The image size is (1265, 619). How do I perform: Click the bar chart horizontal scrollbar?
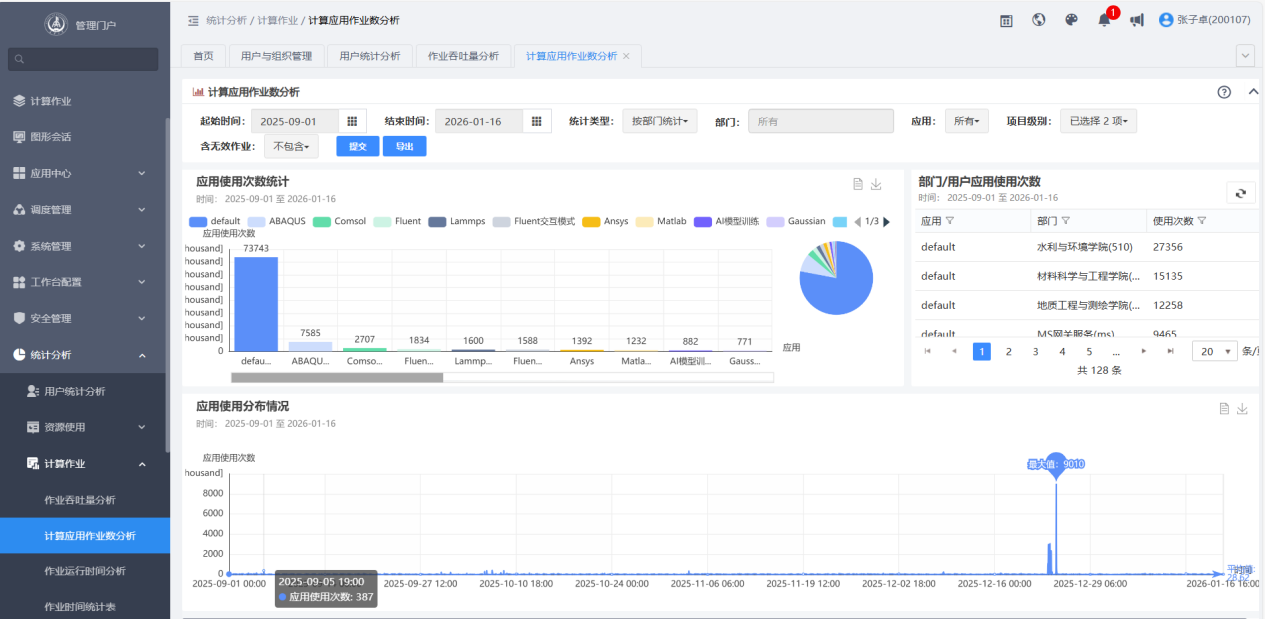coord(337,377)
